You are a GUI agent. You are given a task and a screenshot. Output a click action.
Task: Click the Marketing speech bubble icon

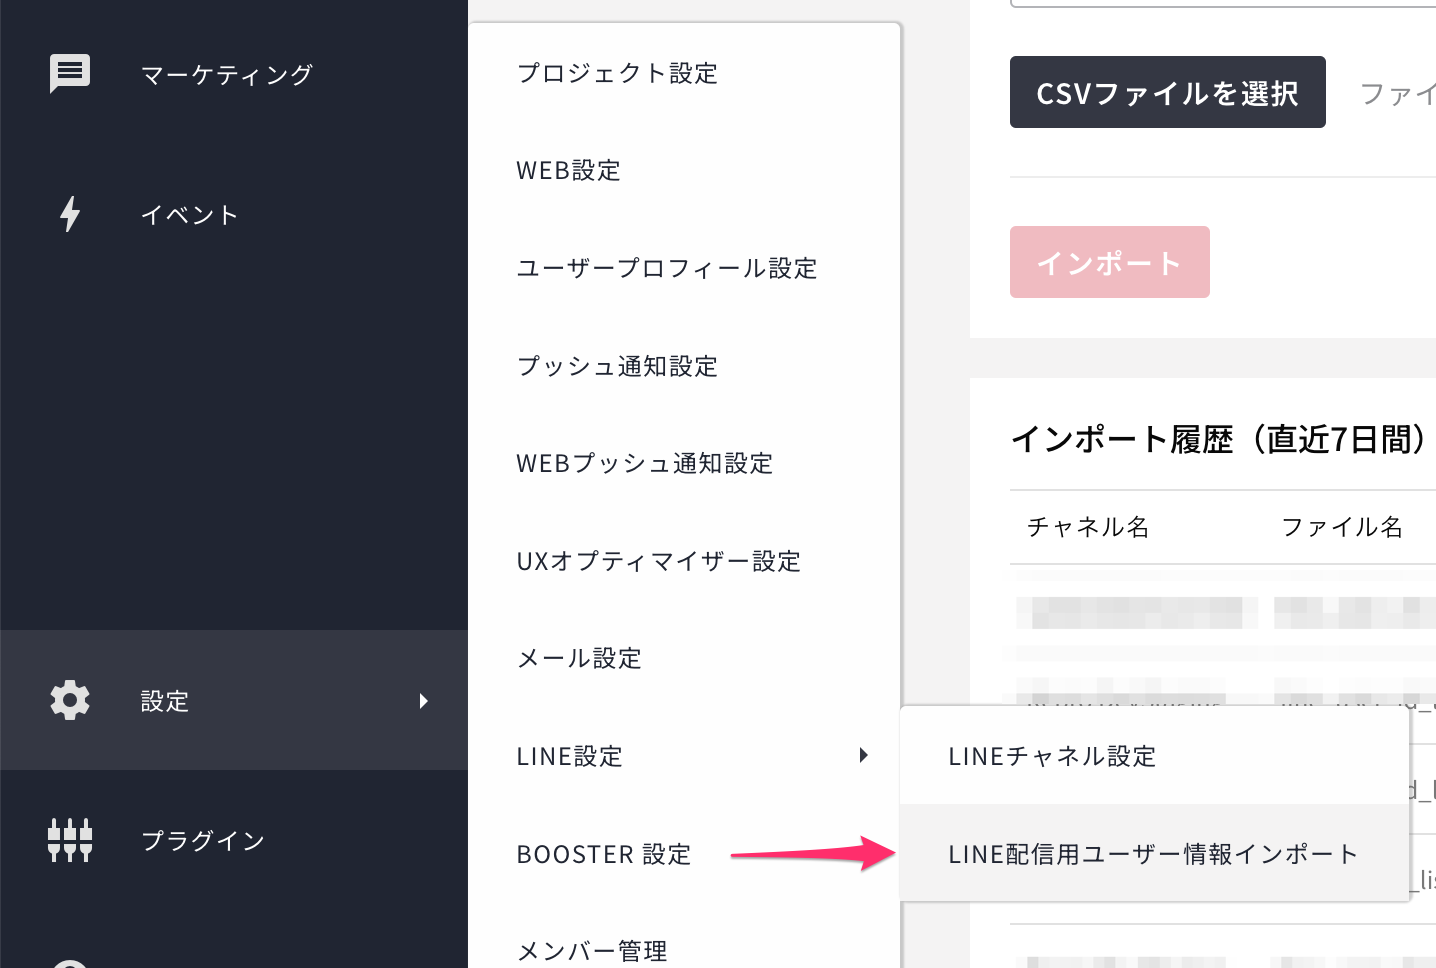pyautogui.click(x=70, y=73)
